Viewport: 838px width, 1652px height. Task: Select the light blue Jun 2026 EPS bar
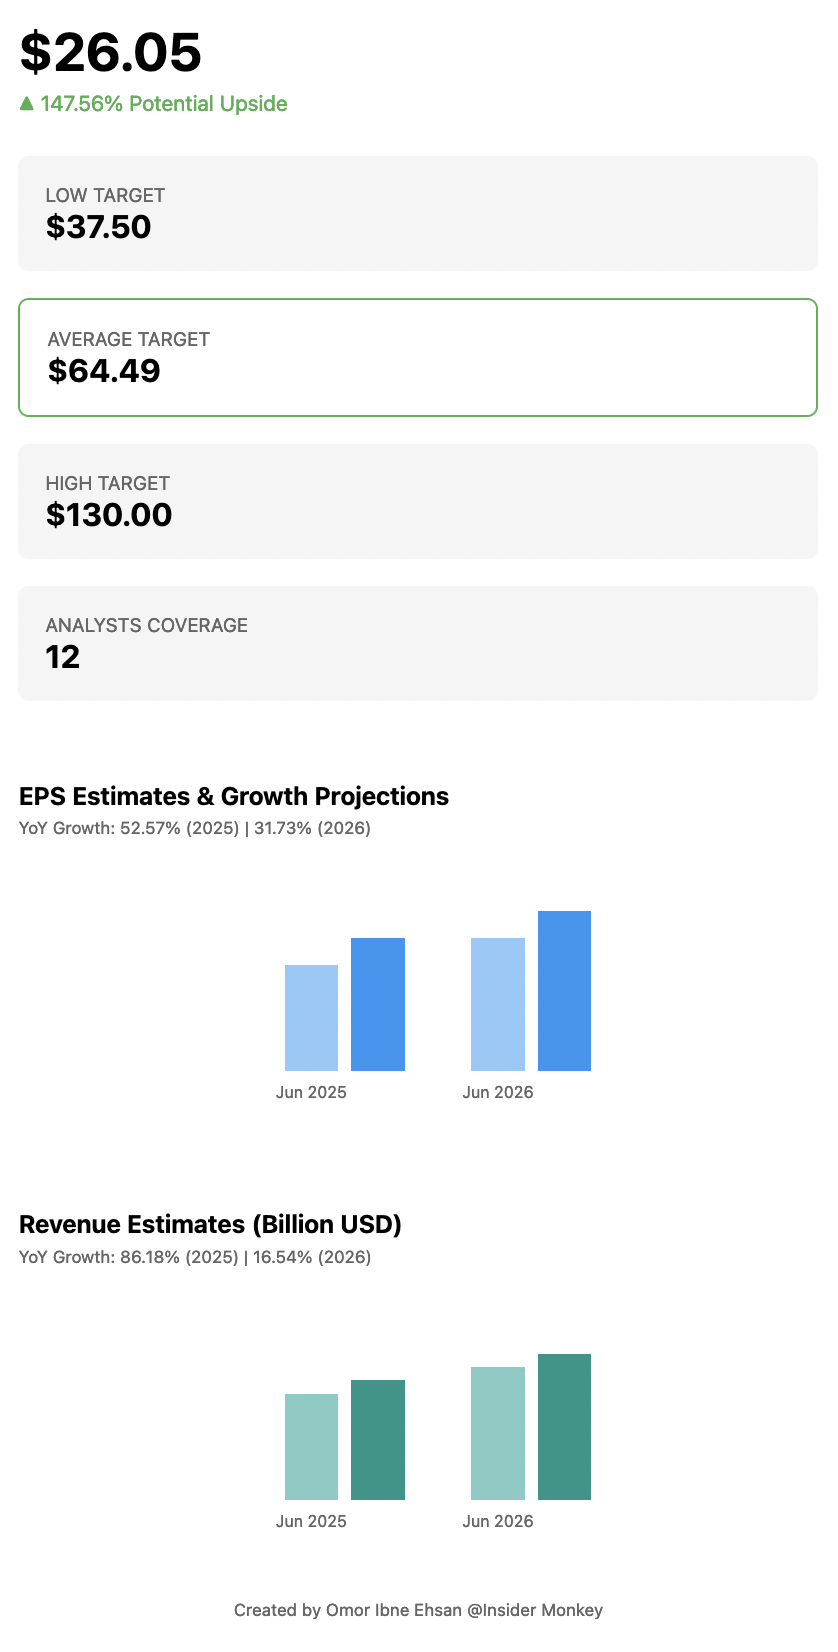pos(498,1004)
